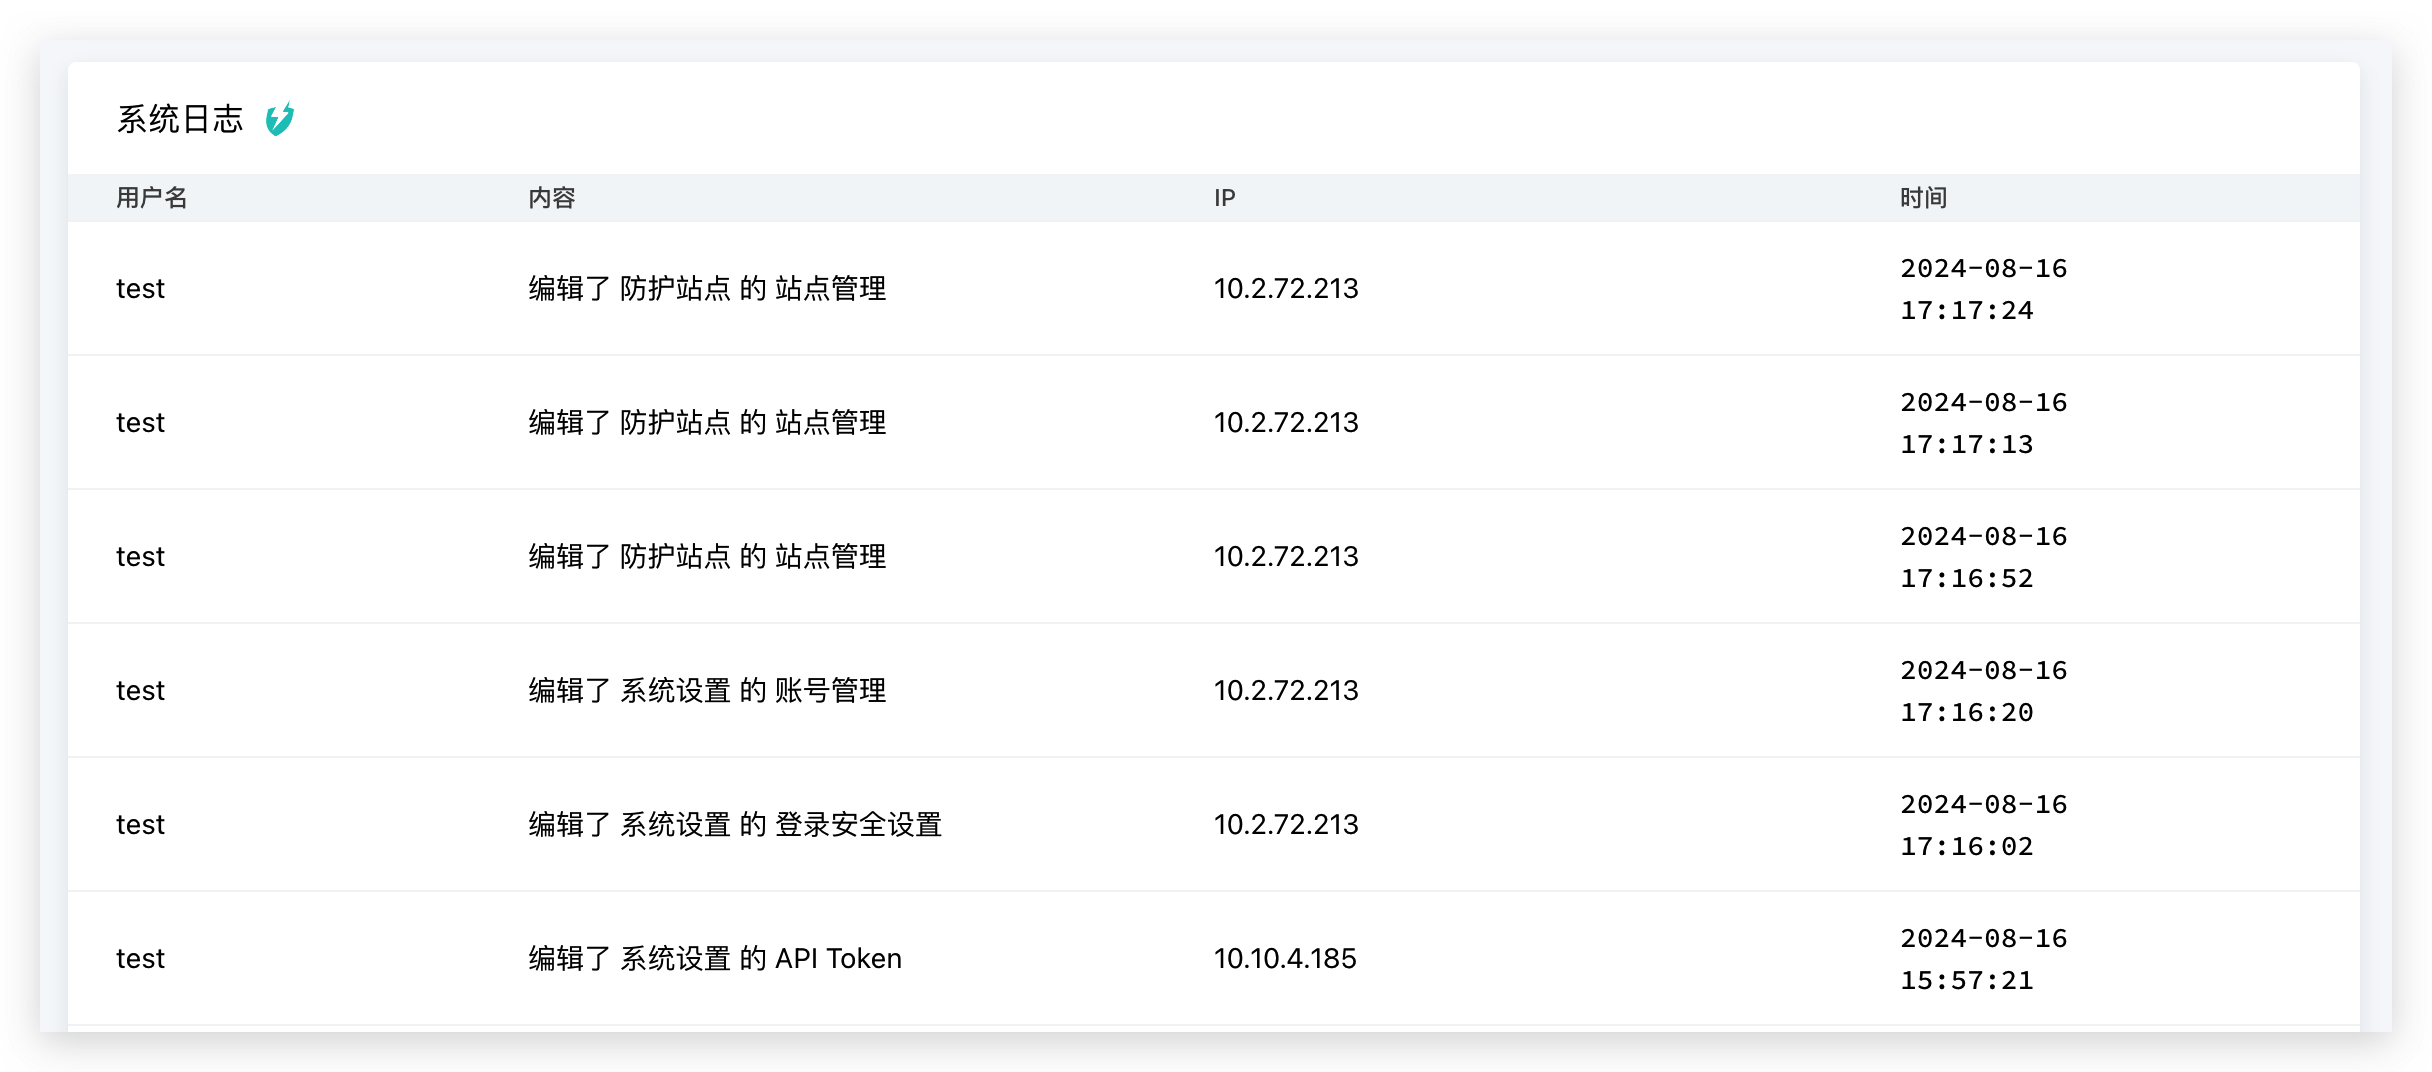Click IP 10.2.72.213 in the 17:16:52 row
The width and height of the screenshot is (2432, 1072).
[1286, 557]
